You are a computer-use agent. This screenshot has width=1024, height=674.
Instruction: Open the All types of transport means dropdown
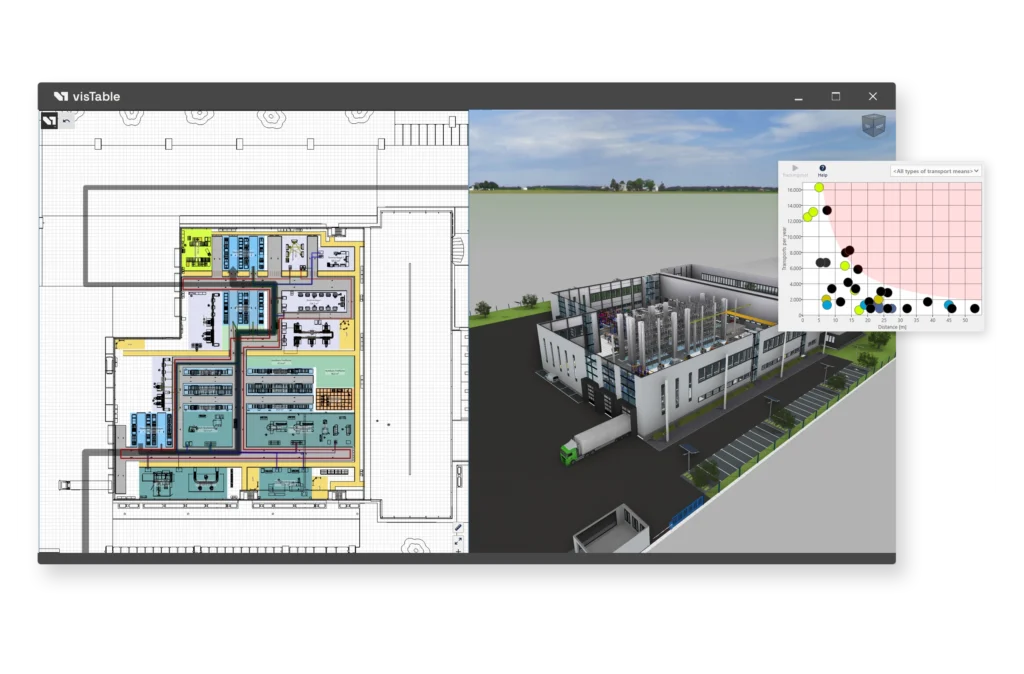tap(935, 171)
